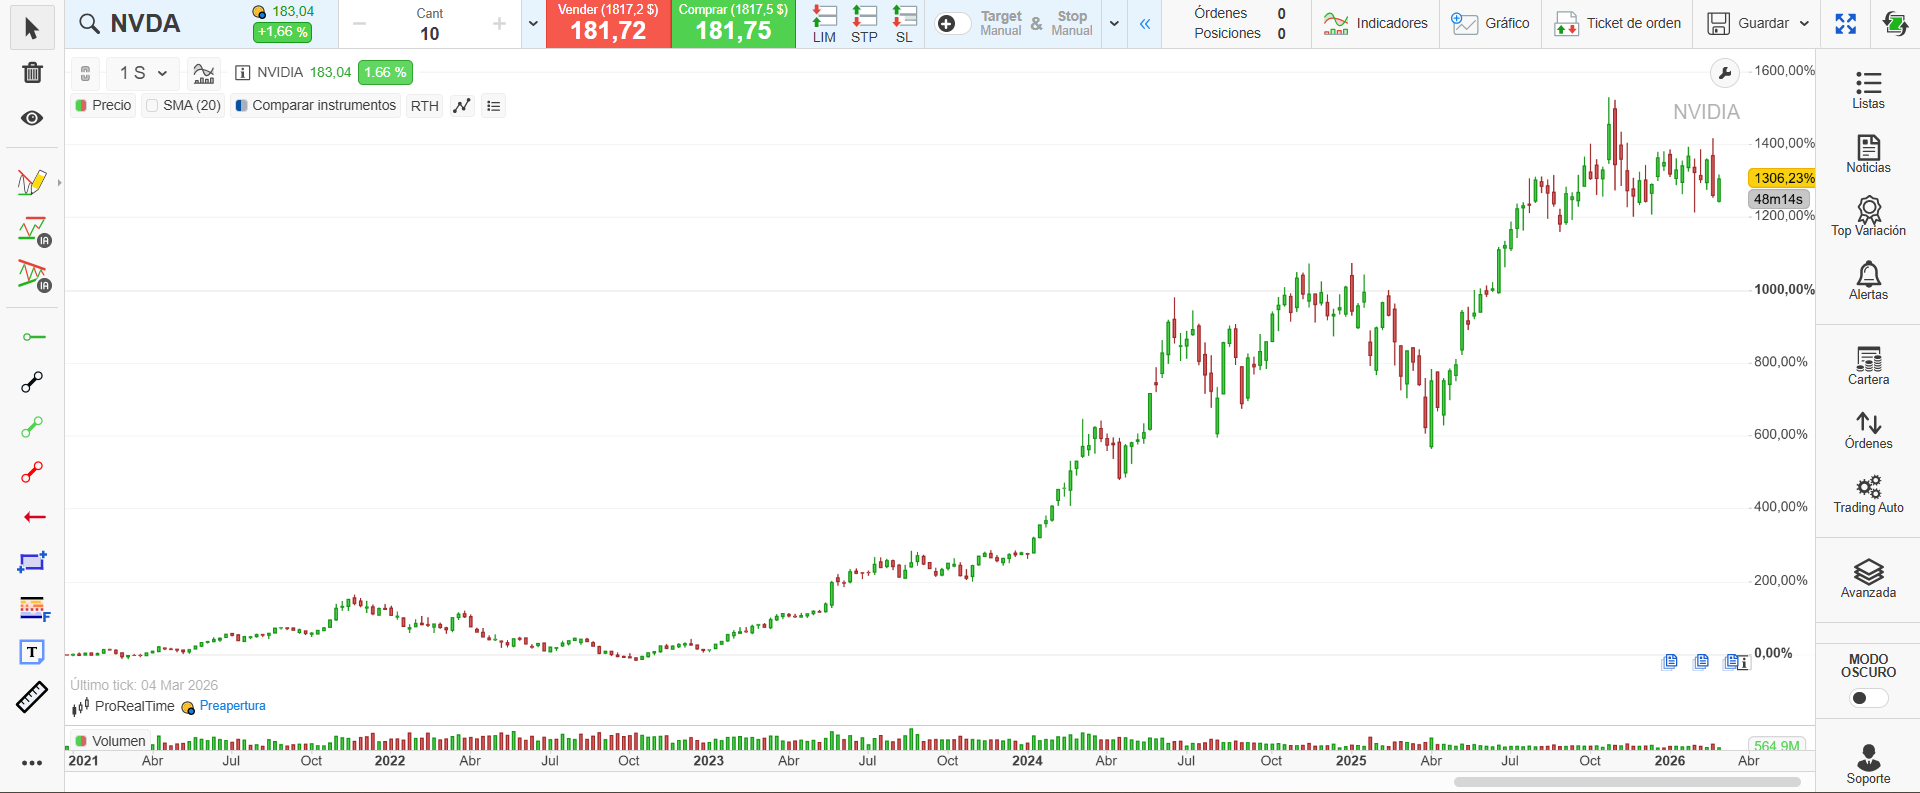Click the line chart style icon
Screen dimensions: 1920x793
click(462, 106)
